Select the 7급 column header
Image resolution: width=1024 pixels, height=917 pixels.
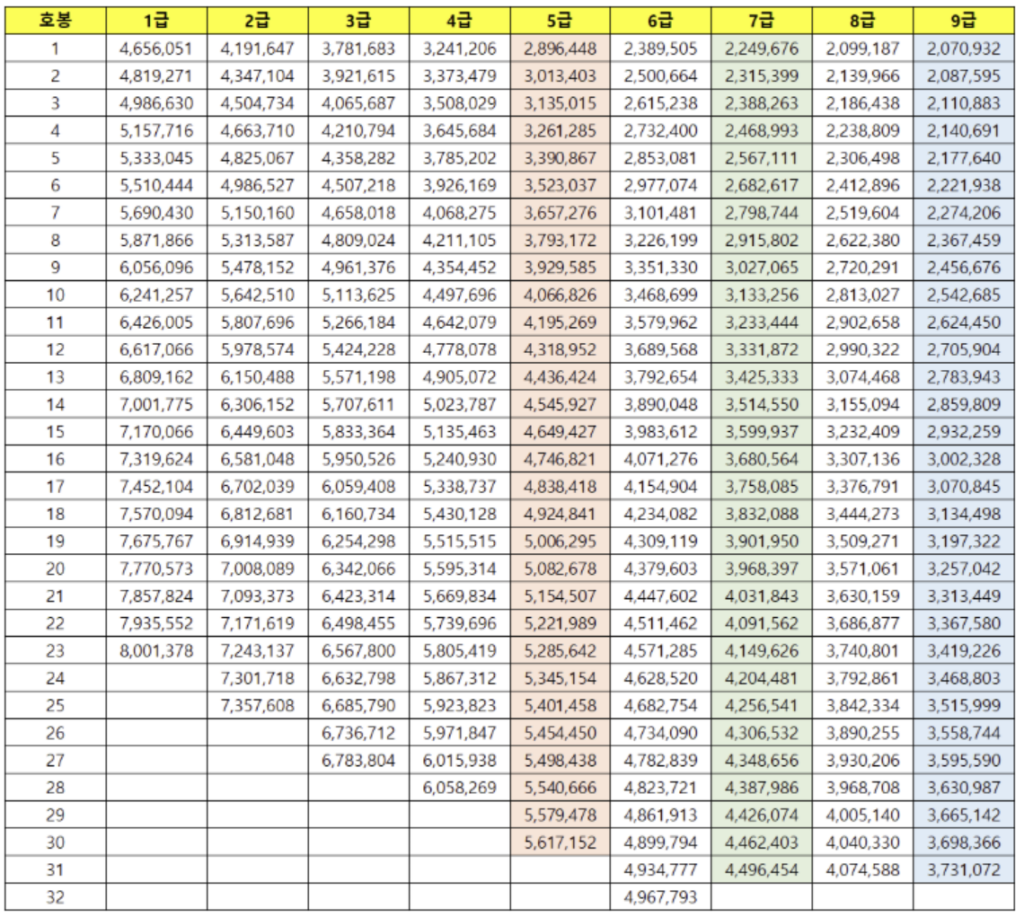[761, 20]
